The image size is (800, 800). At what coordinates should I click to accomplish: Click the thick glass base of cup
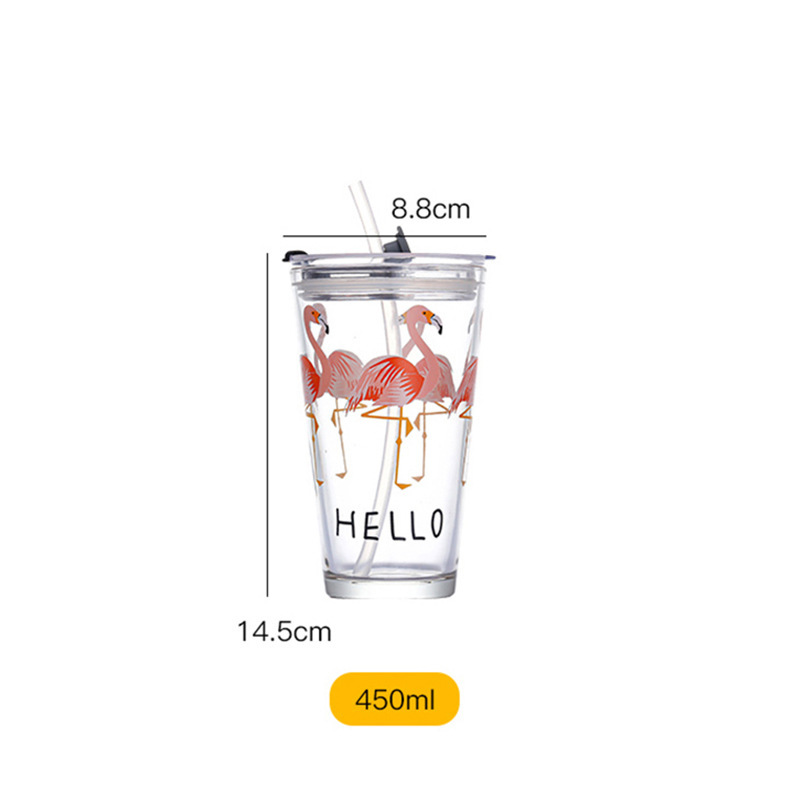390,585
